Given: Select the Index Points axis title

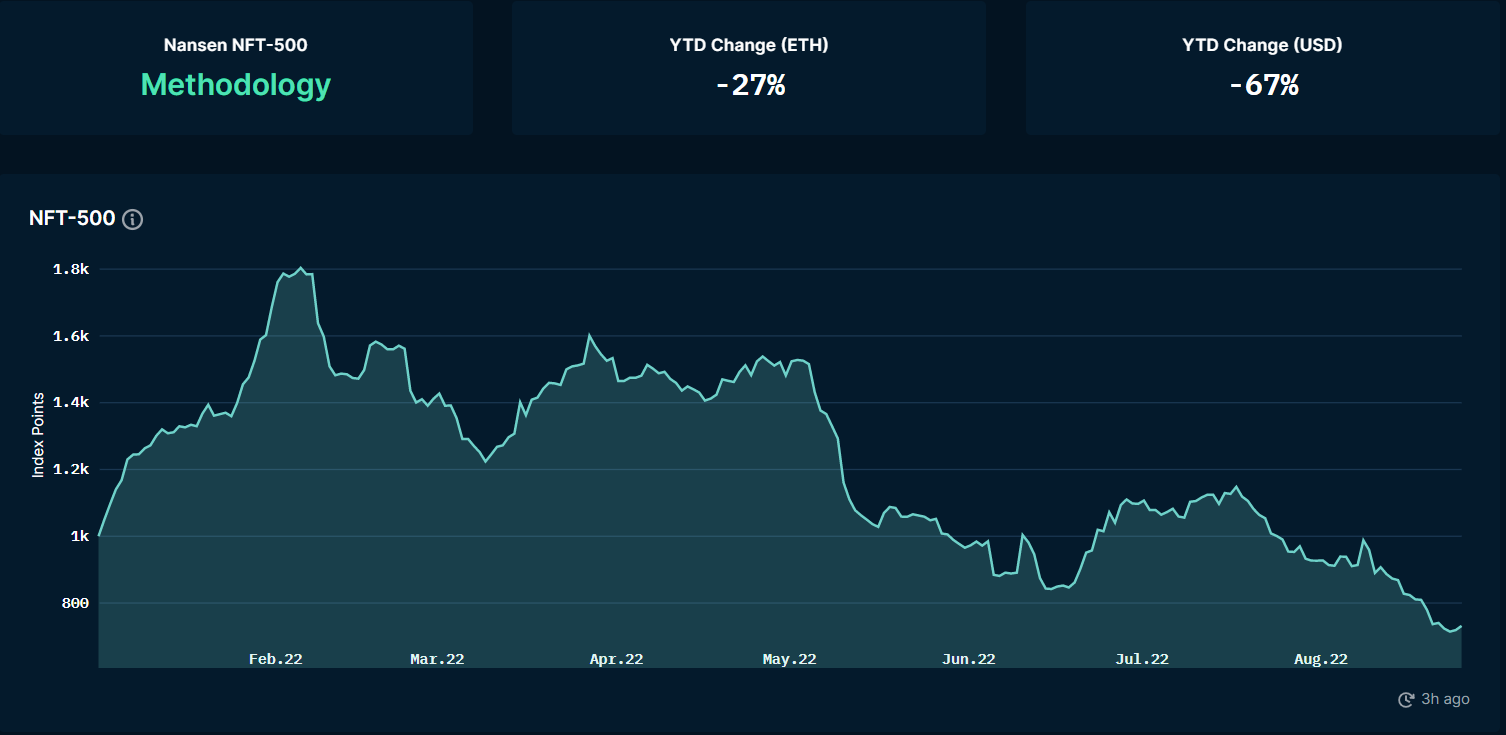Looking at the screenshot, I should (38, 435).
